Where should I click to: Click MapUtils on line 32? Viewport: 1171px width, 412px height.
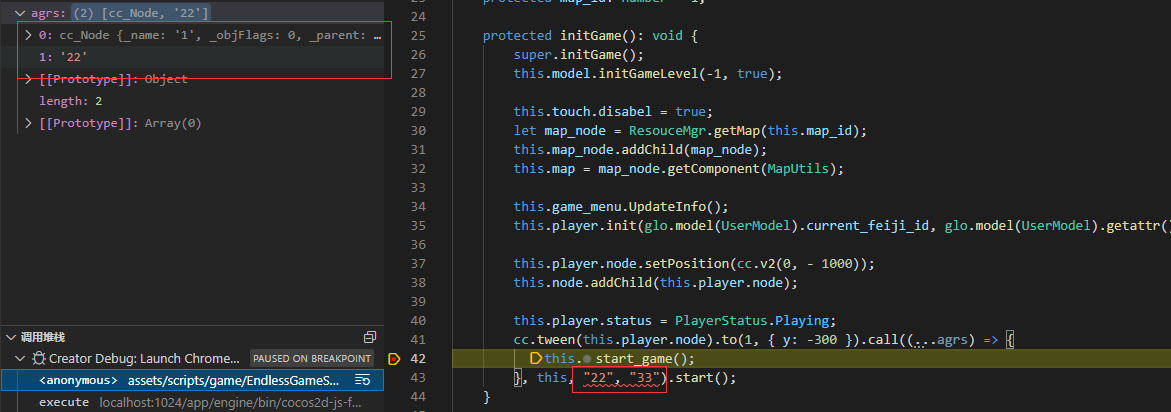point(798,169)
